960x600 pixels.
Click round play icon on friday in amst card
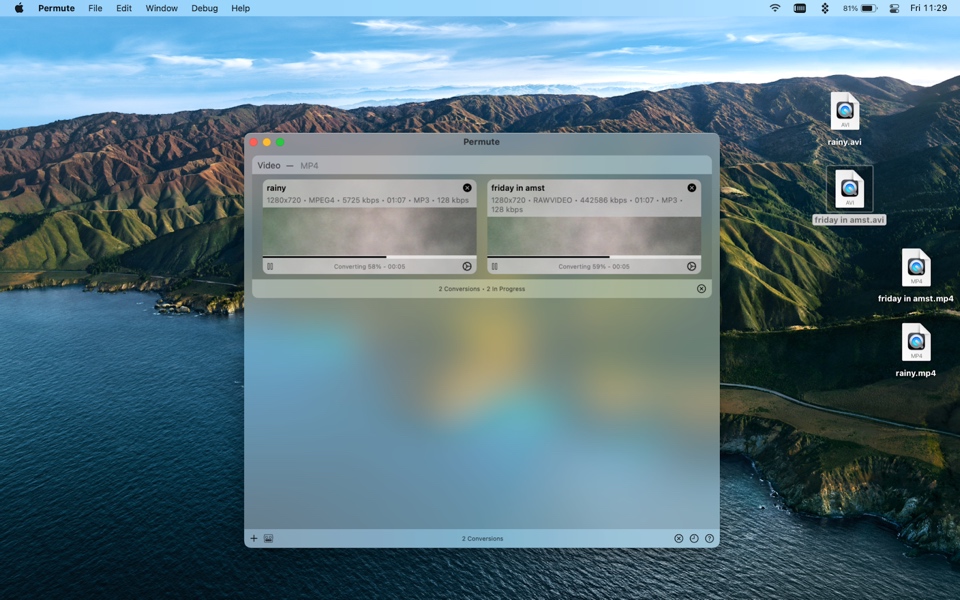(691, 267)
